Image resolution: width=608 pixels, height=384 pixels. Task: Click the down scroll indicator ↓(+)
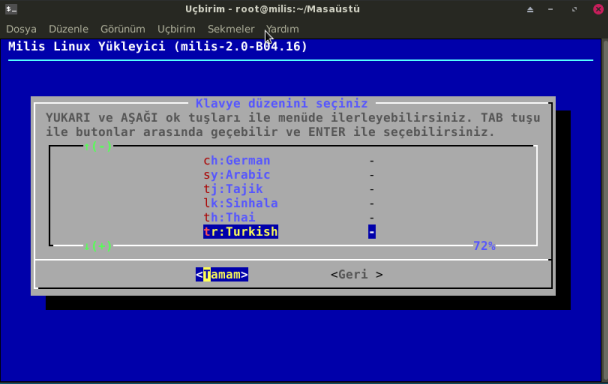(x=98, y=246)
